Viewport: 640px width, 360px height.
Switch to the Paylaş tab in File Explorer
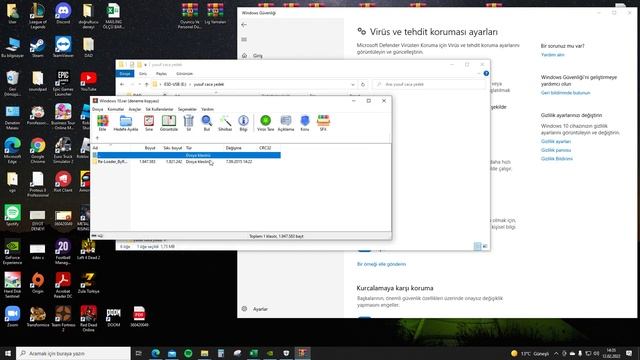click(161, 74)
